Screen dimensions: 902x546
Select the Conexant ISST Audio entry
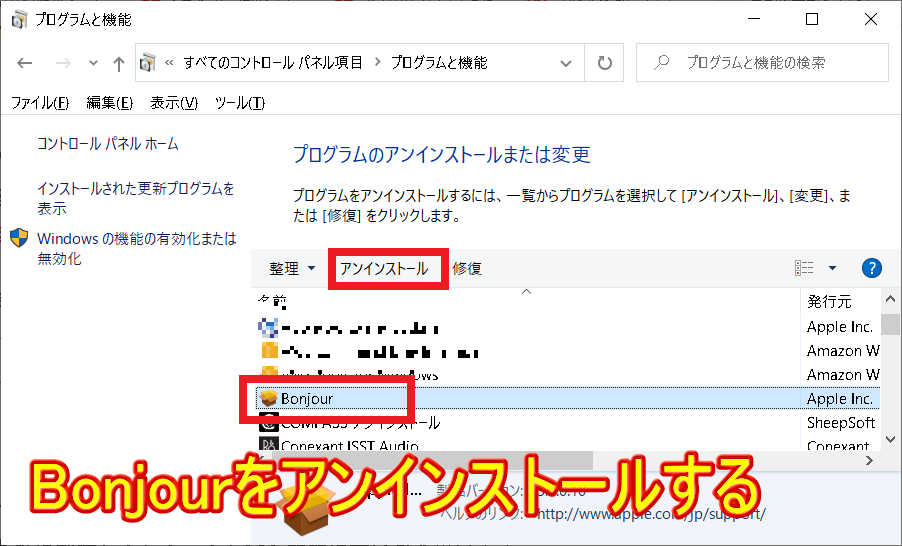pyautogui.click(x=349, y=446)
